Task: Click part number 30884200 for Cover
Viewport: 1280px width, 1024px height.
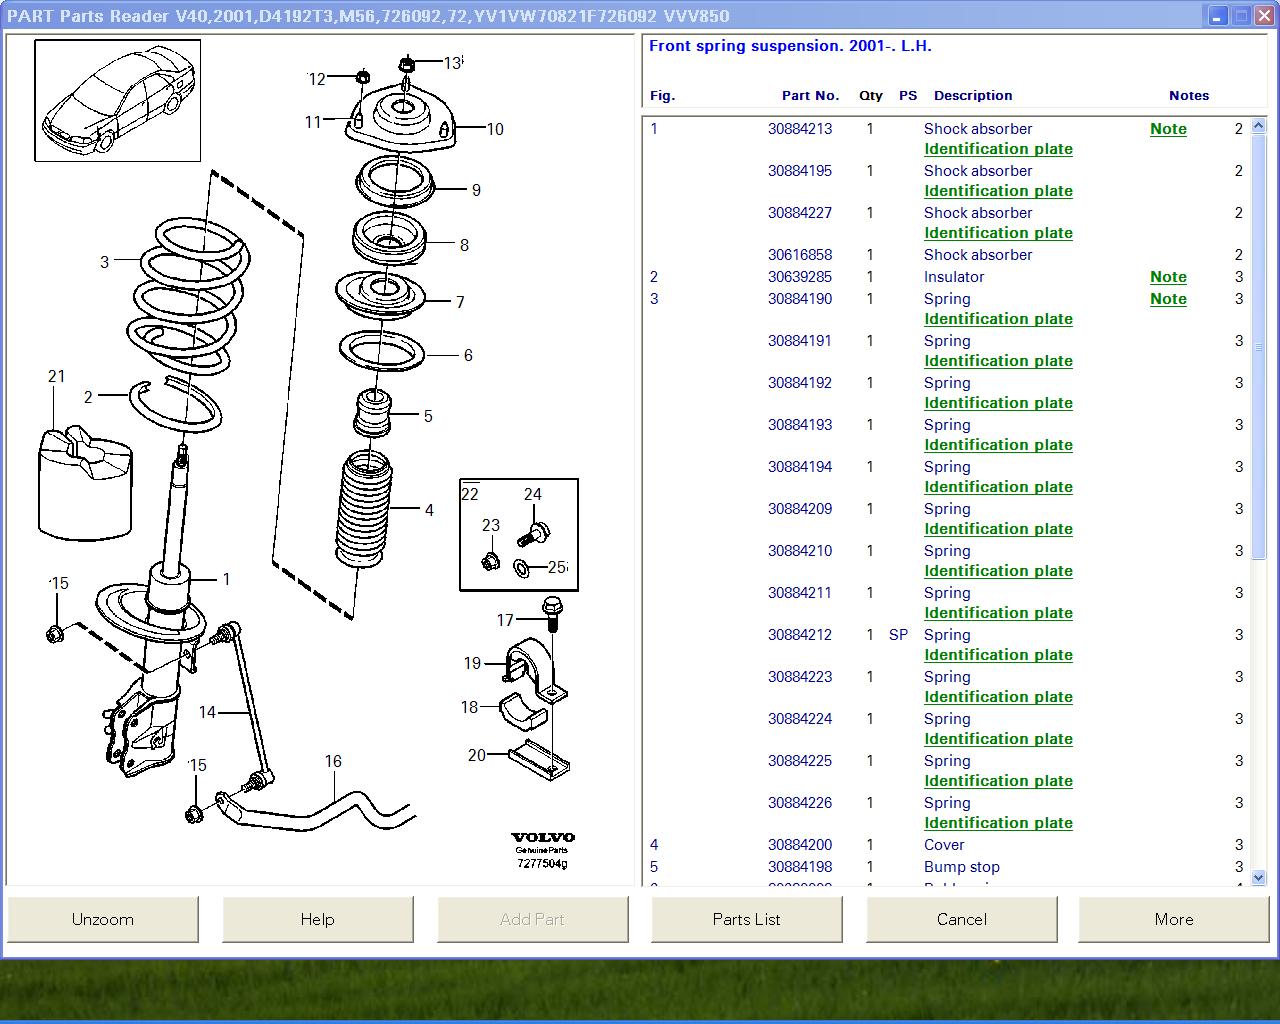Action: click(799, 845)
